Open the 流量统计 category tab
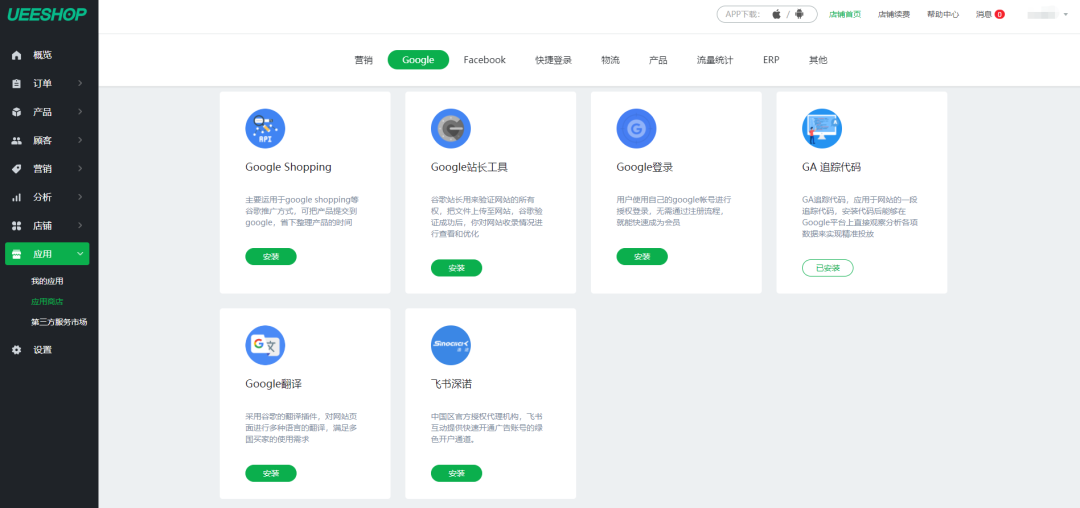 tap(715, 60)
